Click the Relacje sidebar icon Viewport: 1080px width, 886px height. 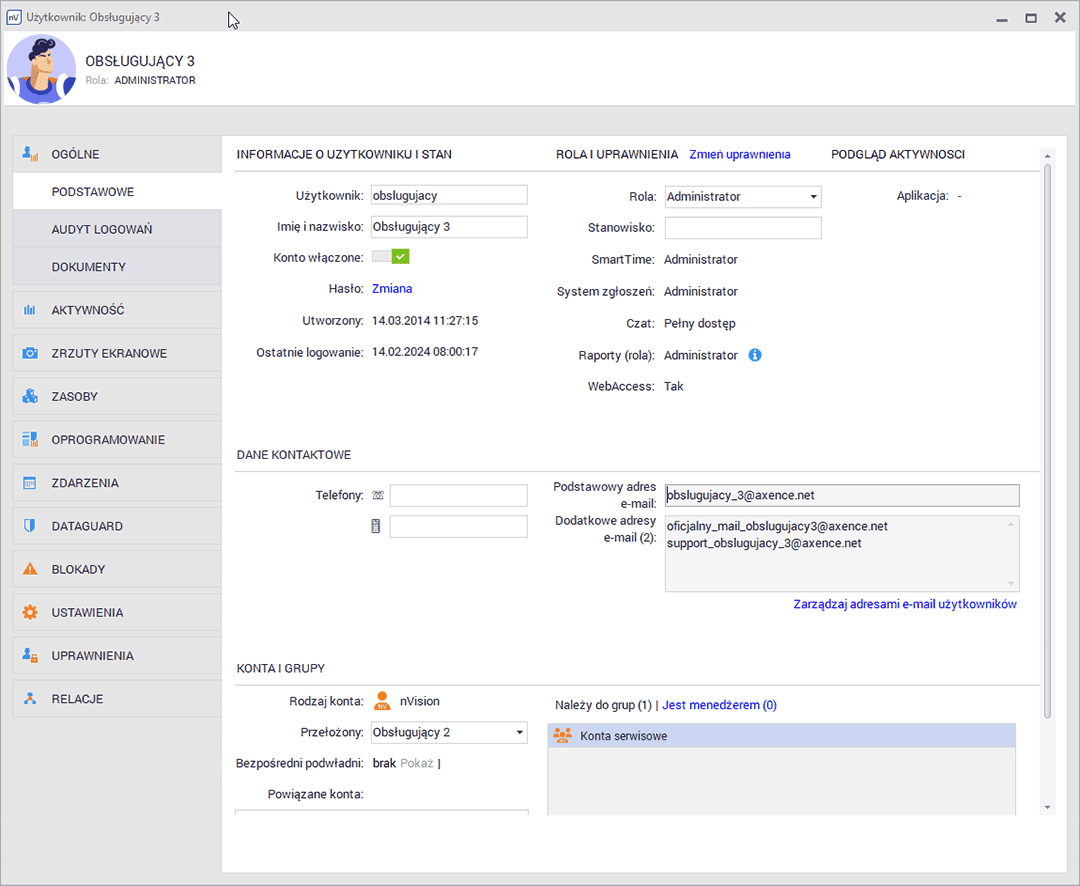[30, 699]
